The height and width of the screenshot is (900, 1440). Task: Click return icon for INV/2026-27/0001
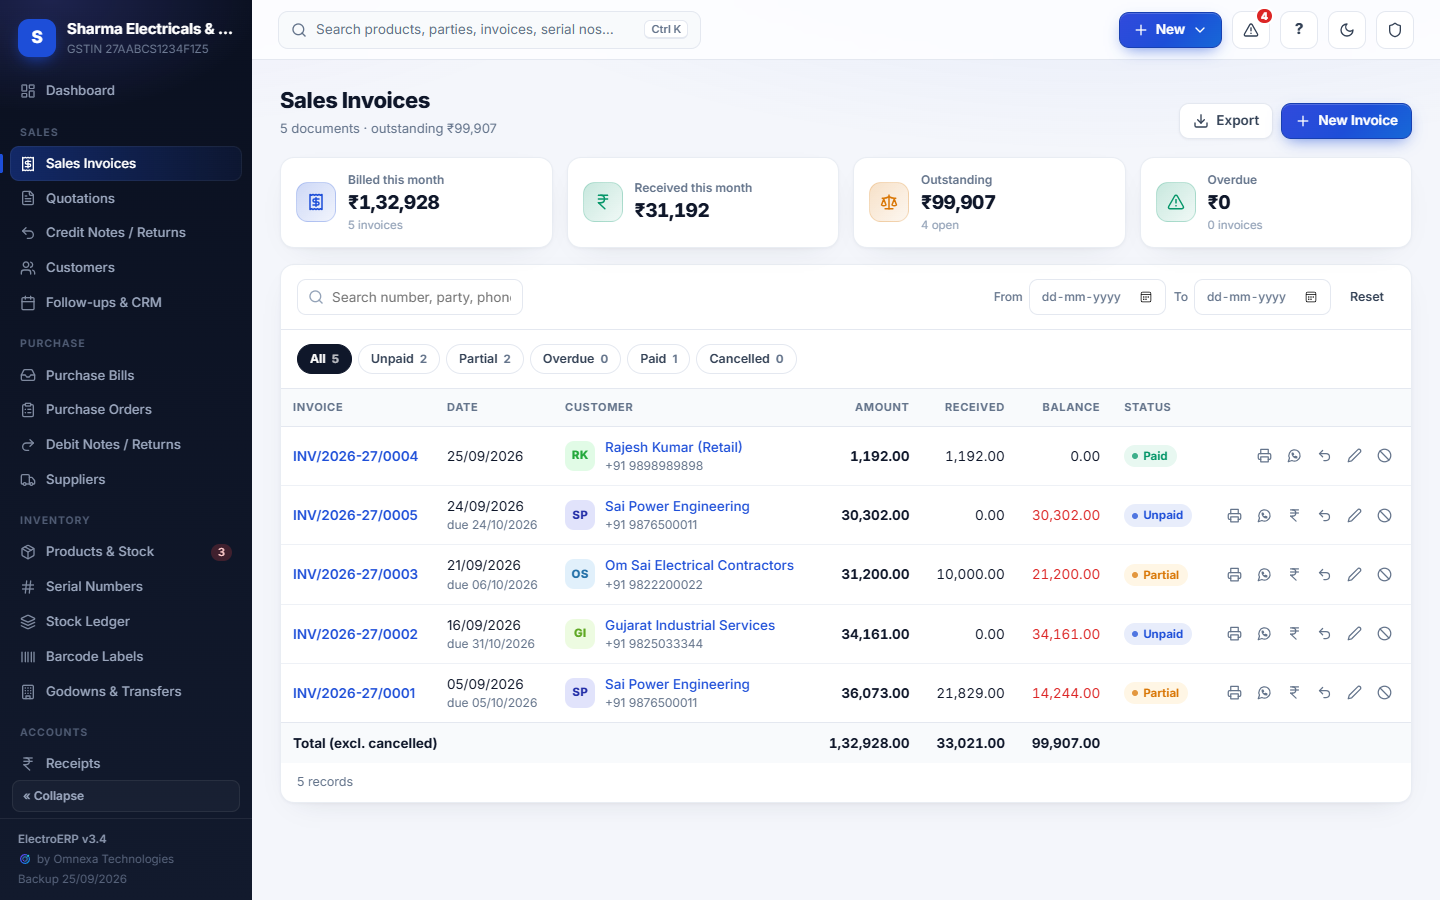[x=1324, y=693]
